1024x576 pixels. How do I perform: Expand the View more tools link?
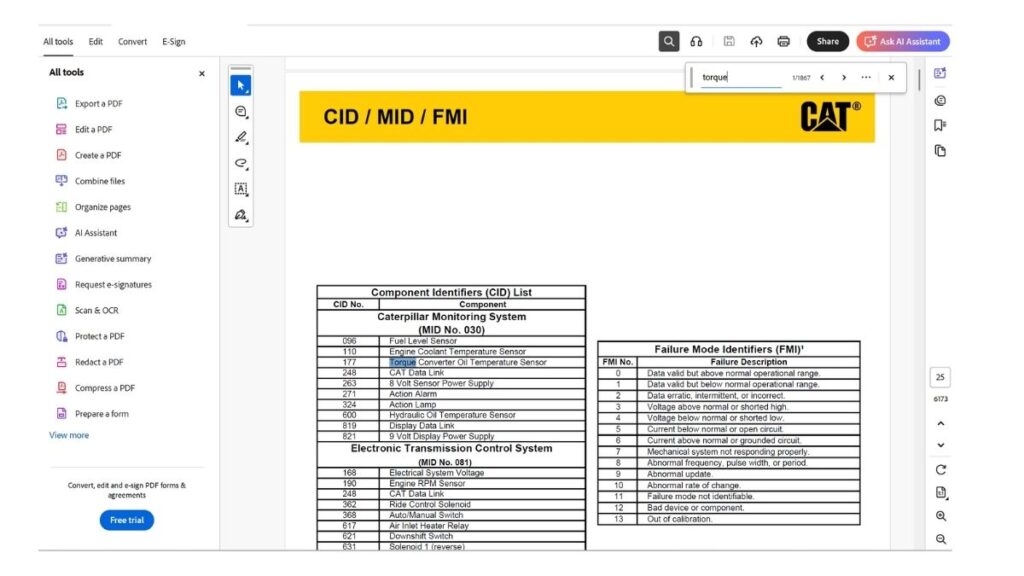[69, 435]
